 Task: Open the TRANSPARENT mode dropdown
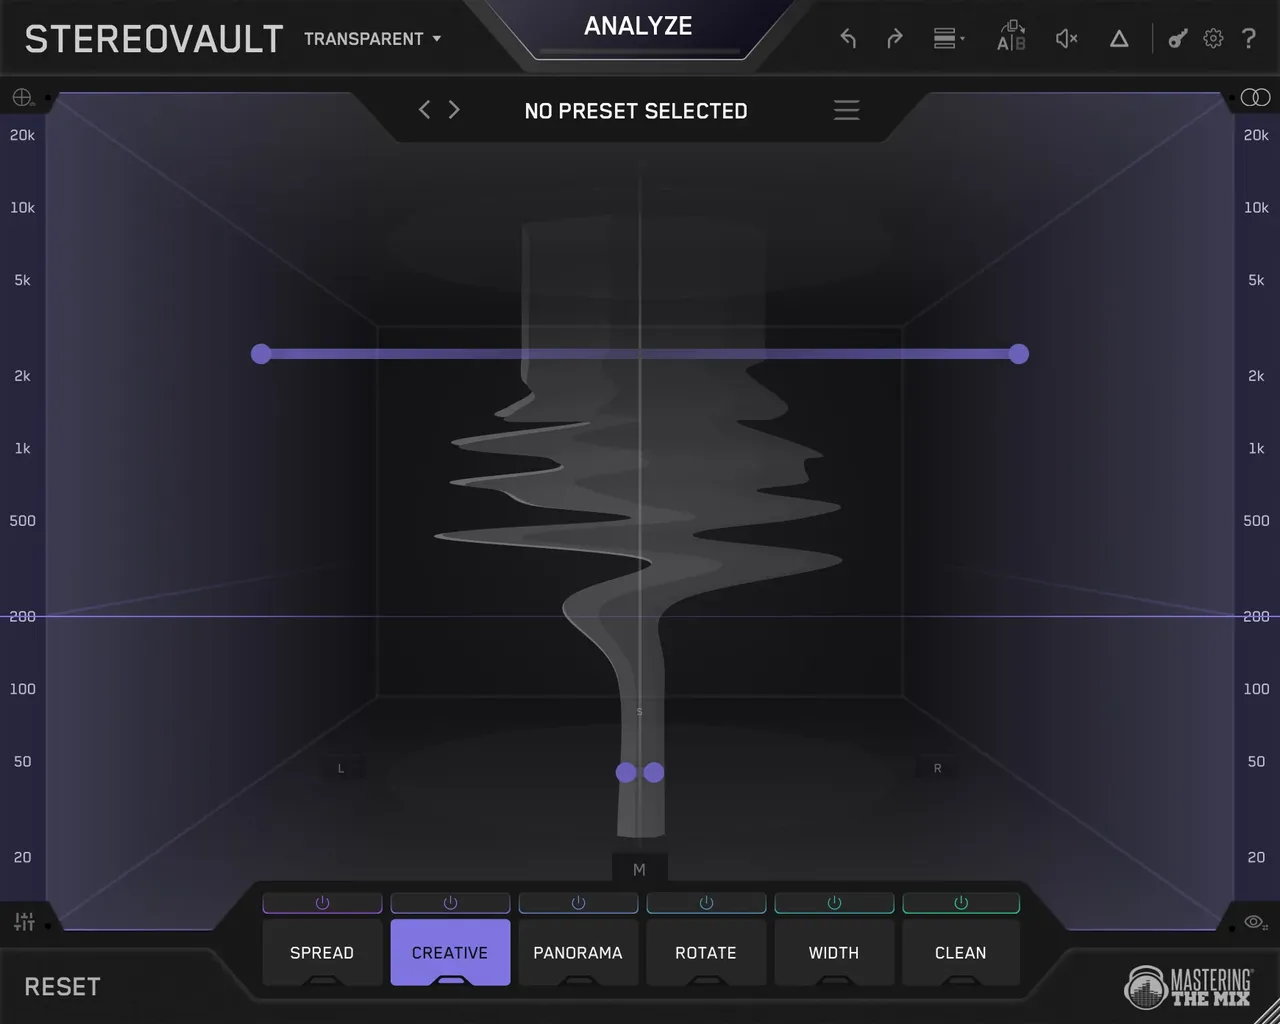click(x=372, y=39)
